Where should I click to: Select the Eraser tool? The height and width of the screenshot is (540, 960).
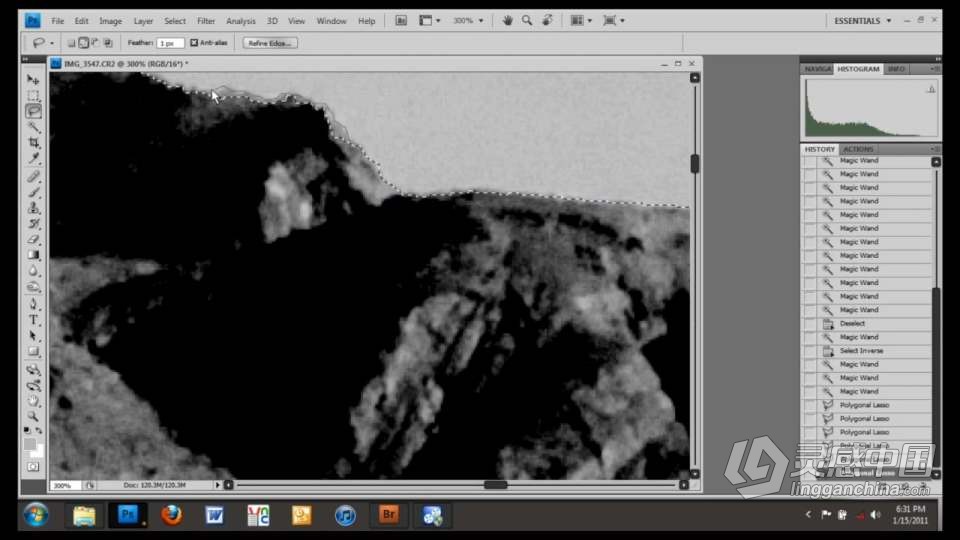click(x=33, y=239)
